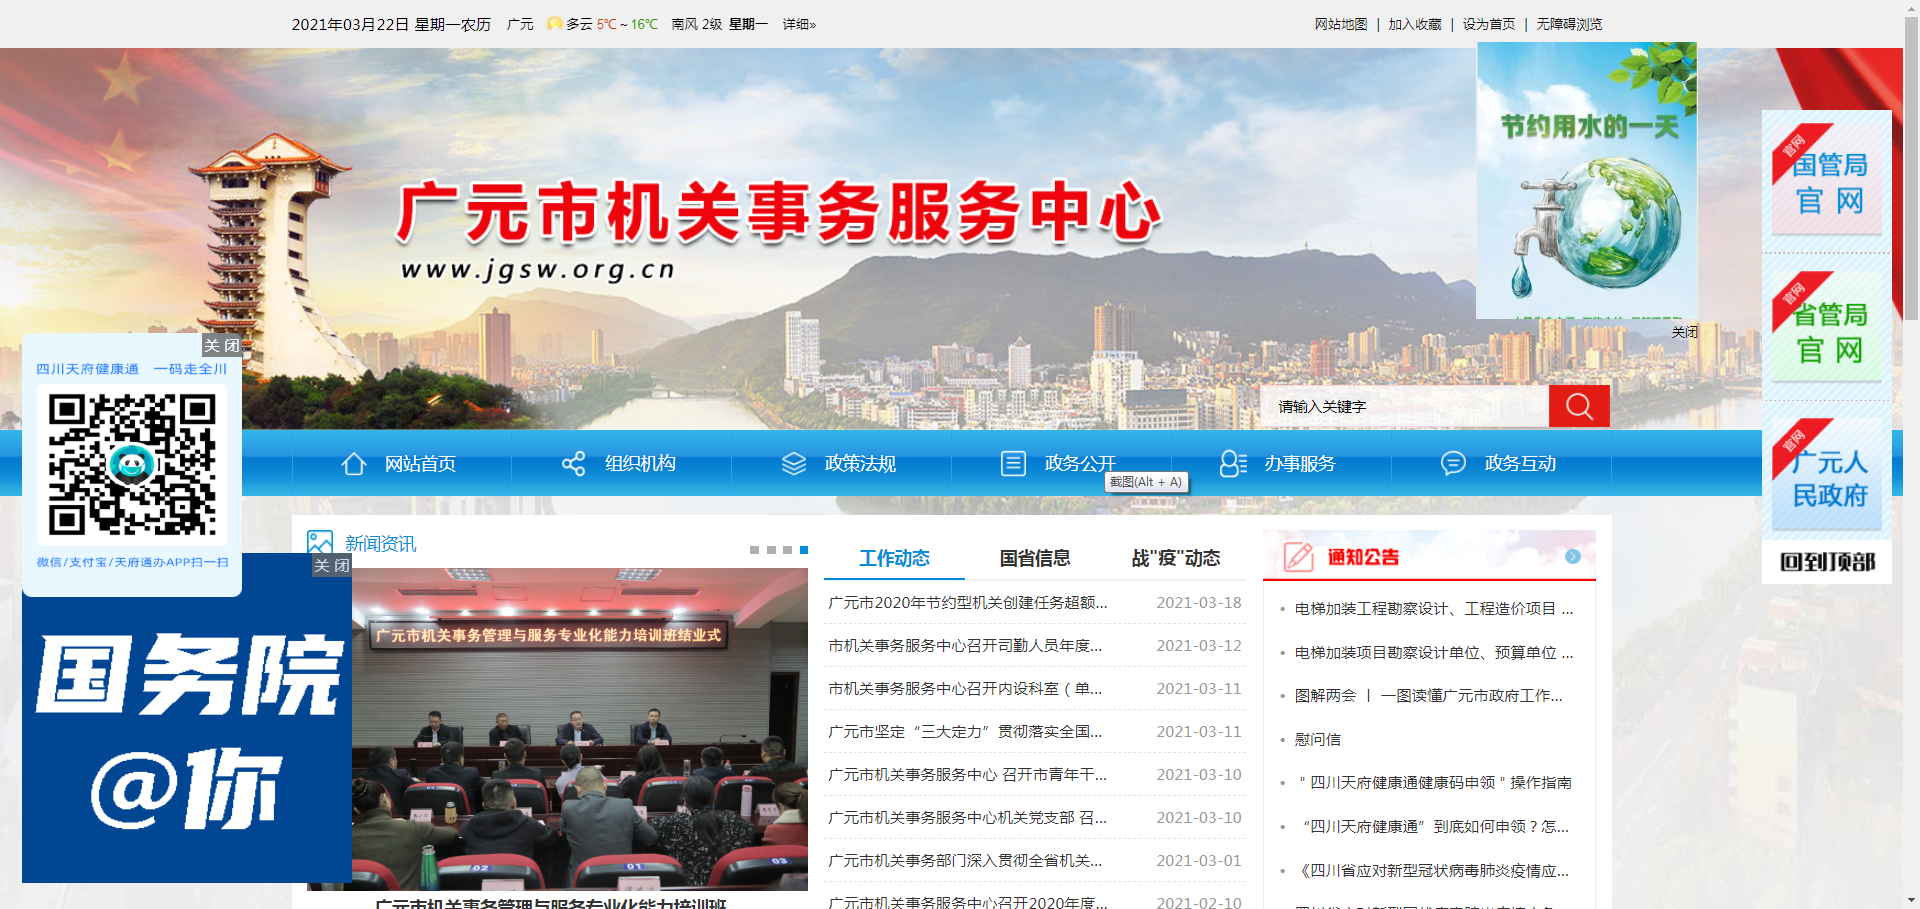The image size is (1920, 909).
Task: Open news 广元市机关事务部门深入贯彻全省机关...
Action: [x=965, y=860]
